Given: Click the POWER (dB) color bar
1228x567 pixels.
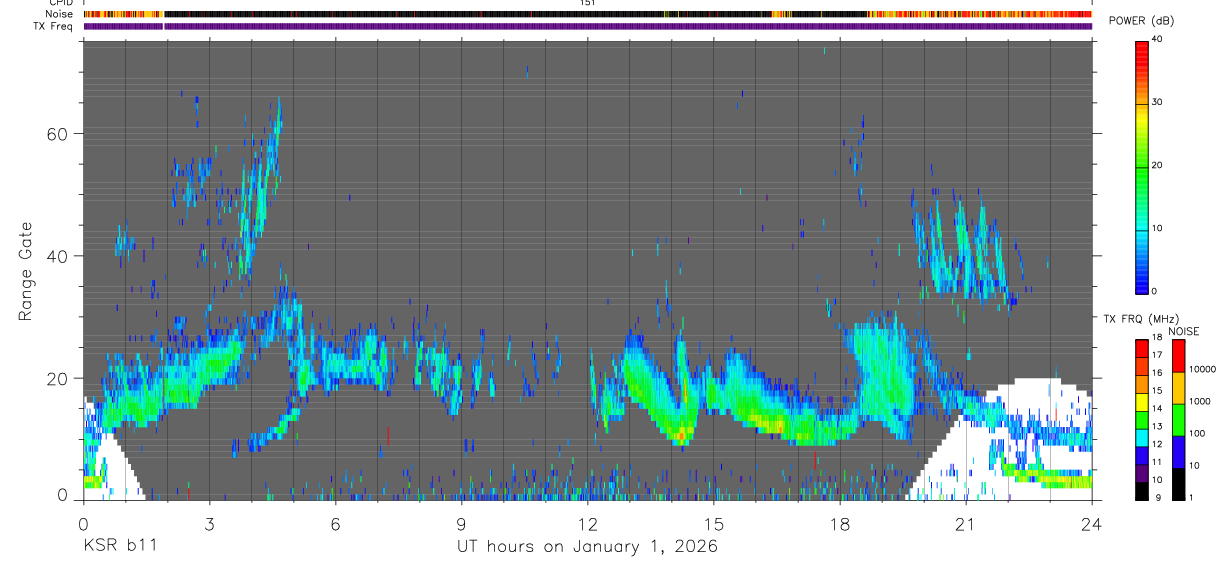Looking at the screenshot, I should [1142, 166].
